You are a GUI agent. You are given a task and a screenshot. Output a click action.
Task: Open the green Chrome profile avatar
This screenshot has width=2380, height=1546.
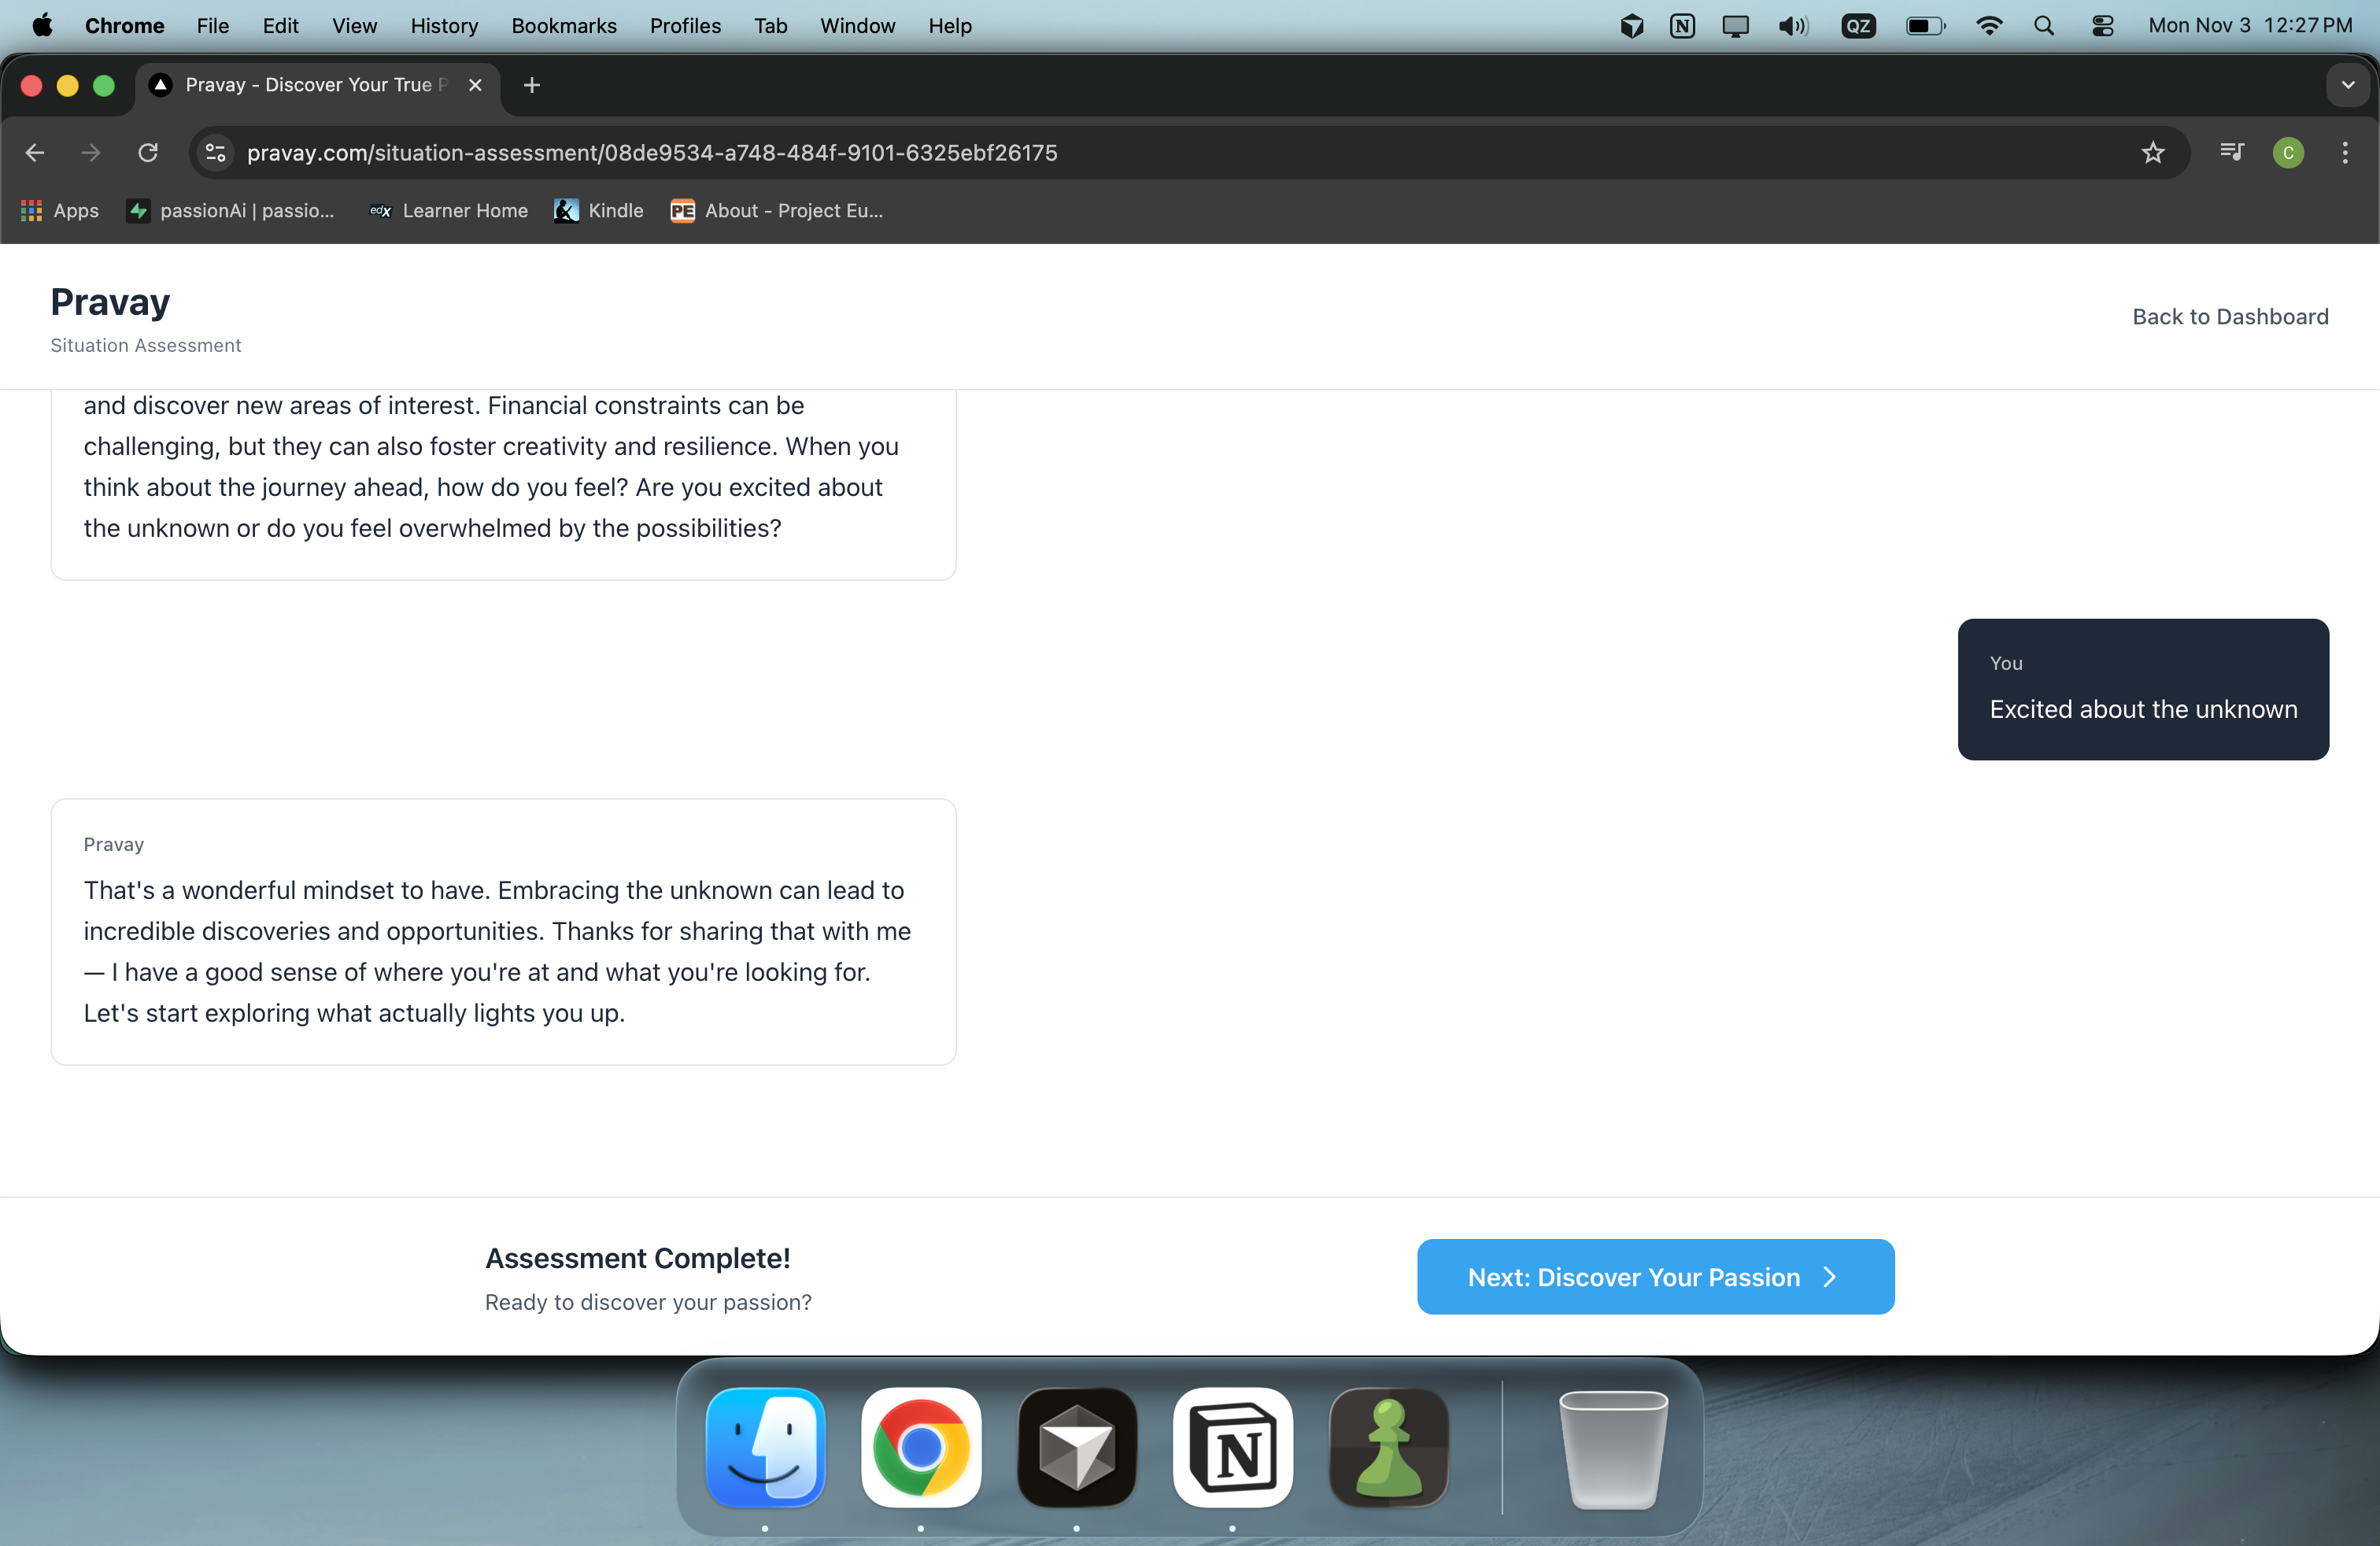point(2288,153)
